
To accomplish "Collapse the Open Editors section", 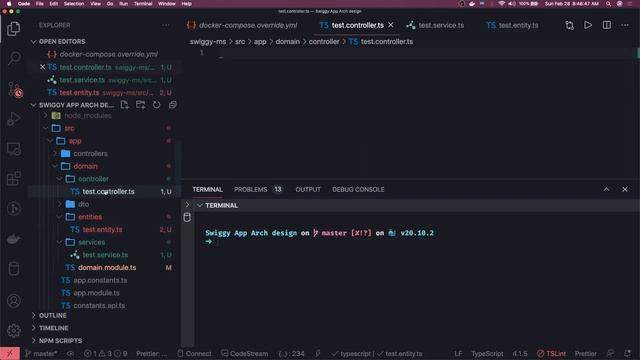I will [x=33, y=42].
